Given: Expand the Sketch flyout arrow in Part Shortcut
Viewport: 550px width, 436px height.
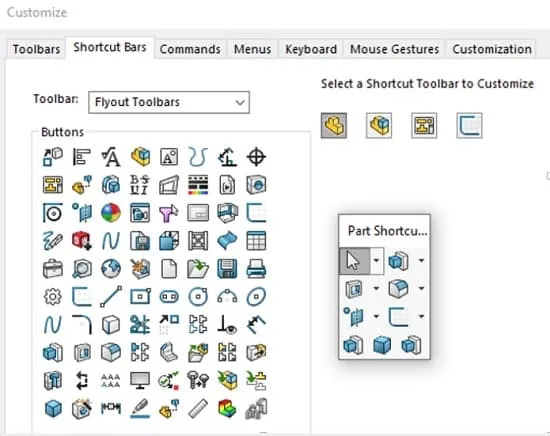Looking at the screenshot, I should (x=421, y=316).
